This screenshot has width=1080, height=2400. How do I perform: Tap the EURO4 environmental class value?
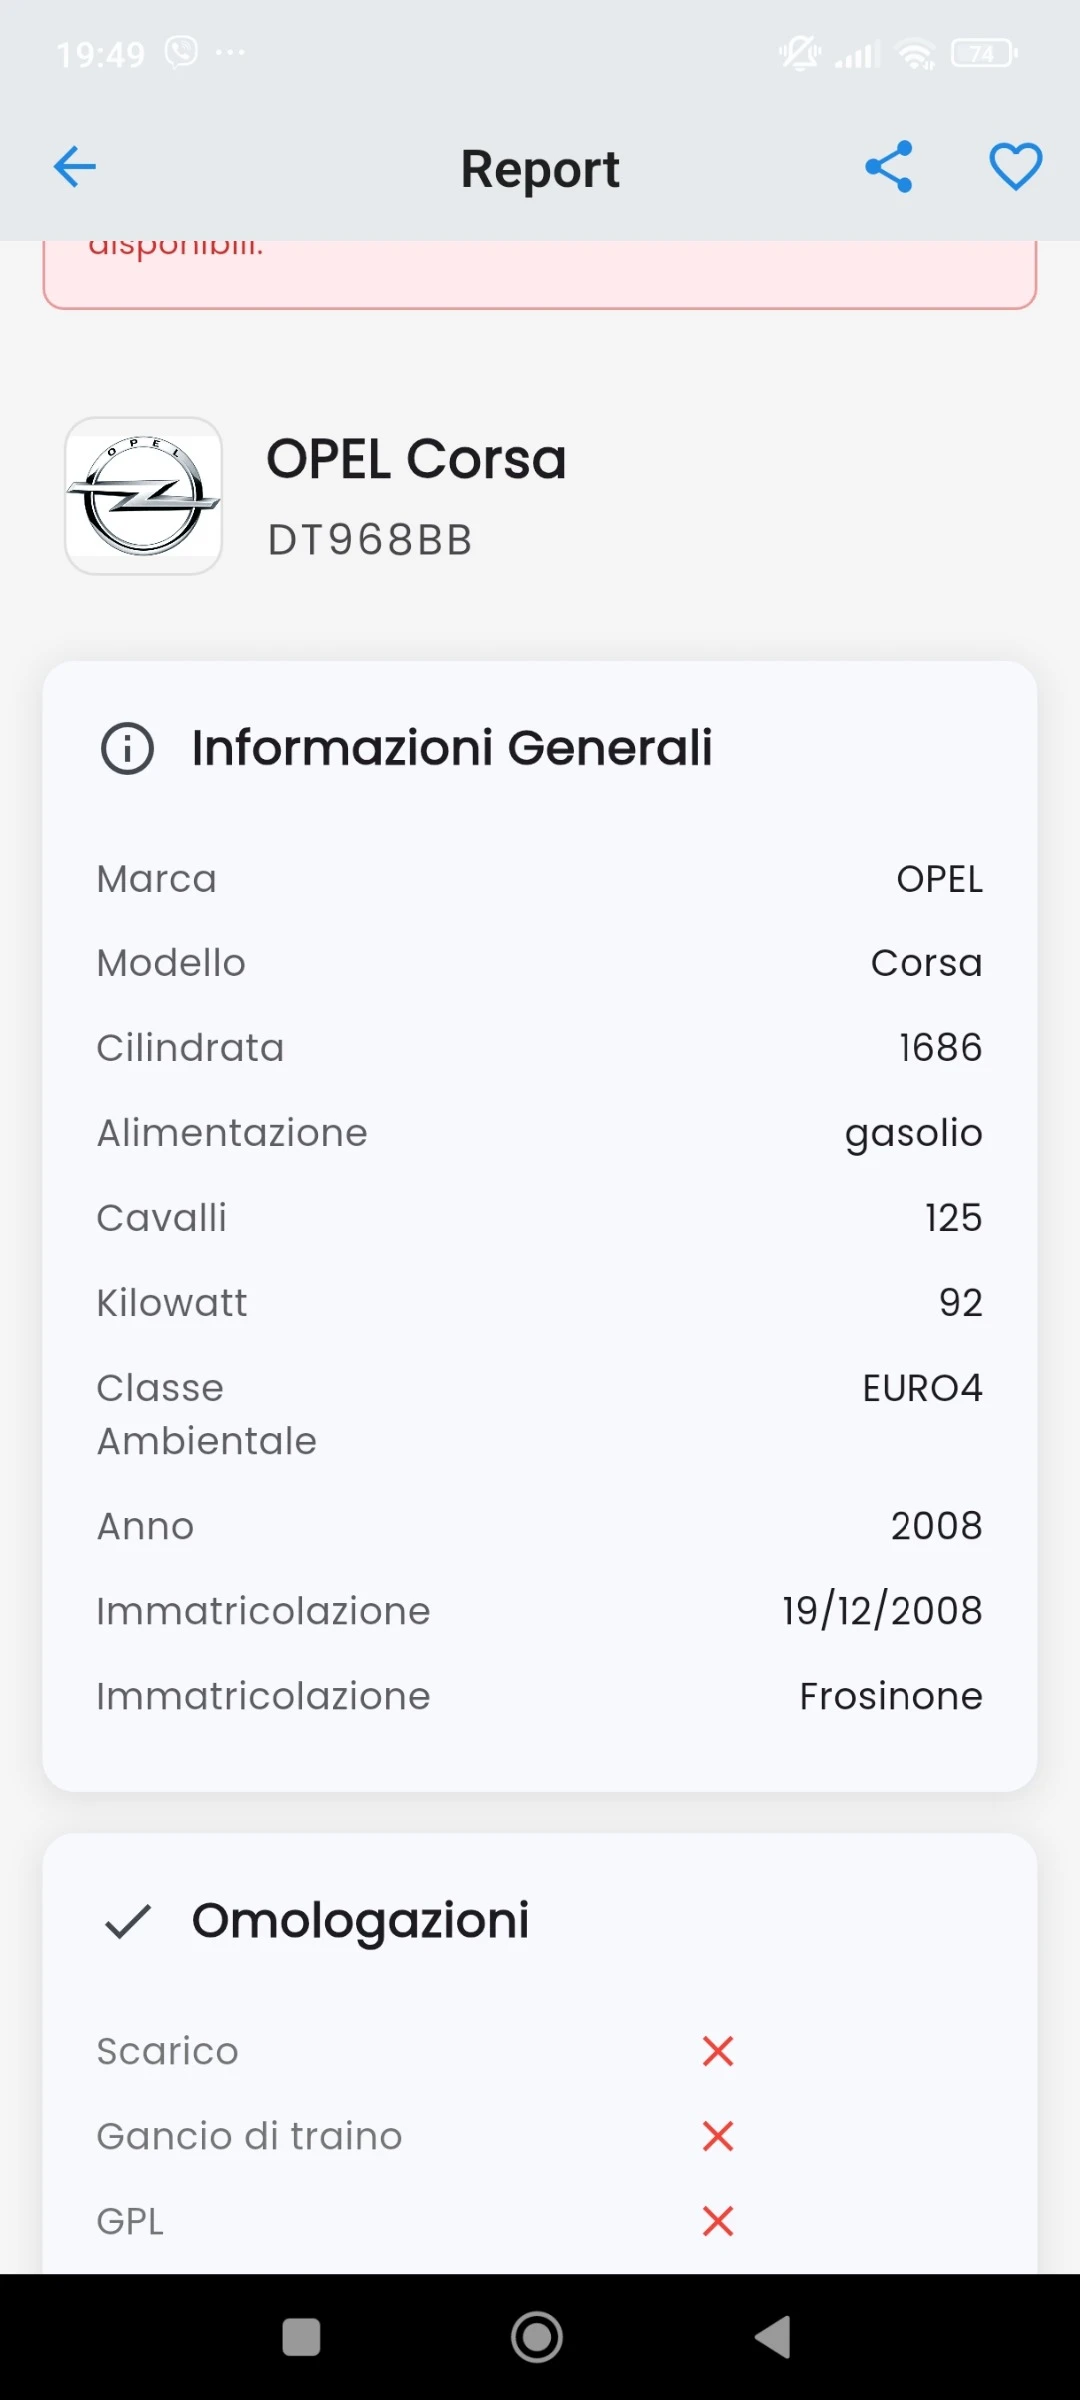[x=922, y=1388]
